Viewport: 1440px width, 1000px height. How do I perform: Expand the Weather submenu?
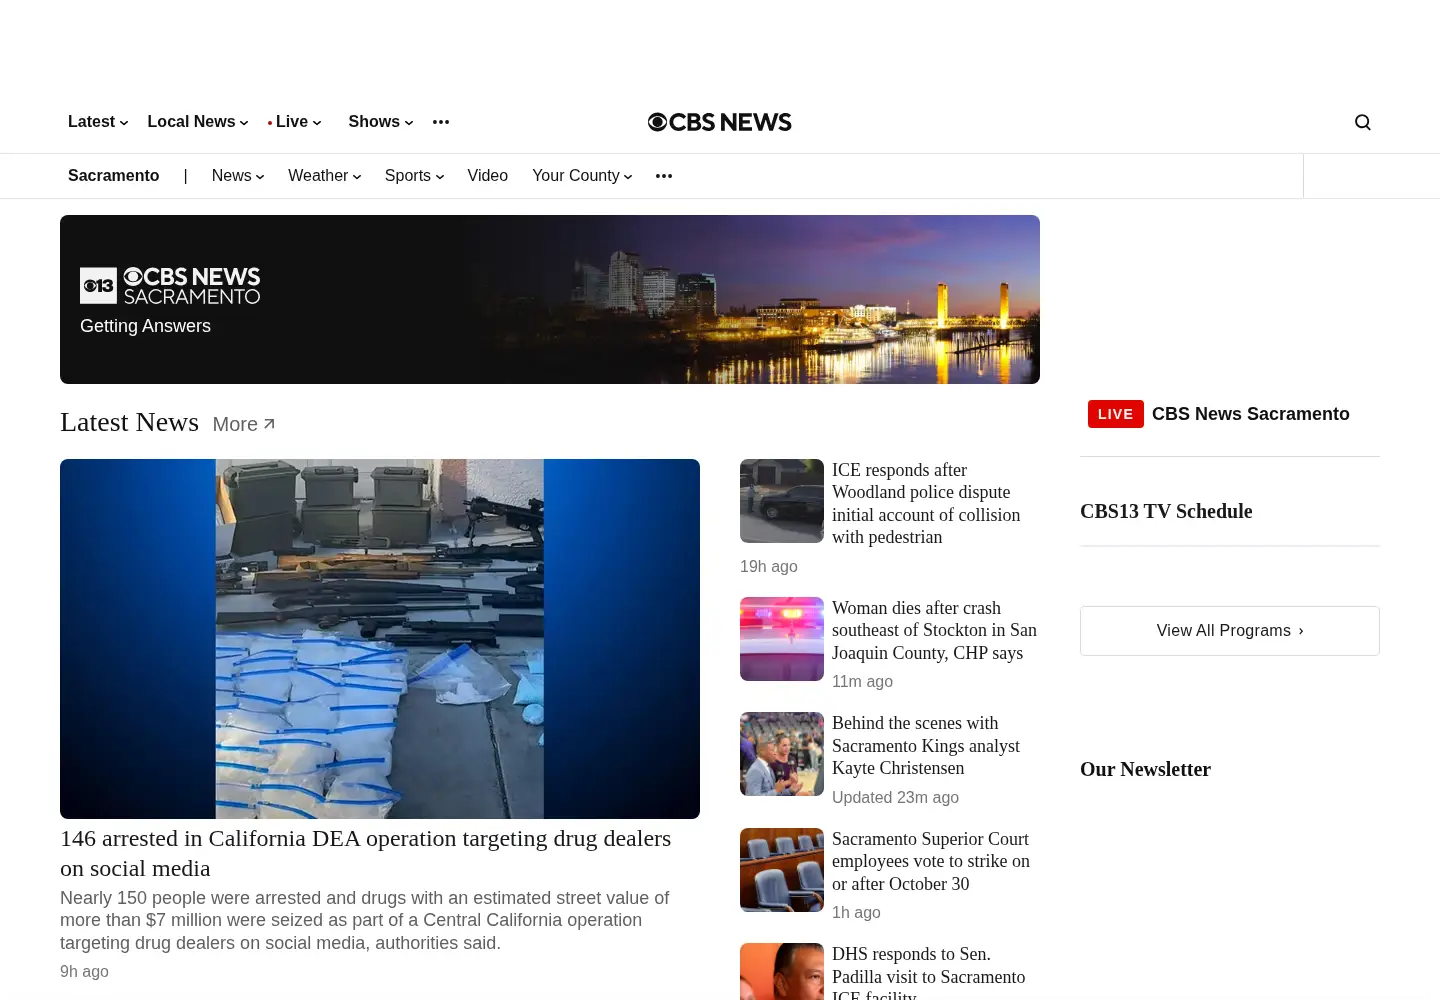325,176
